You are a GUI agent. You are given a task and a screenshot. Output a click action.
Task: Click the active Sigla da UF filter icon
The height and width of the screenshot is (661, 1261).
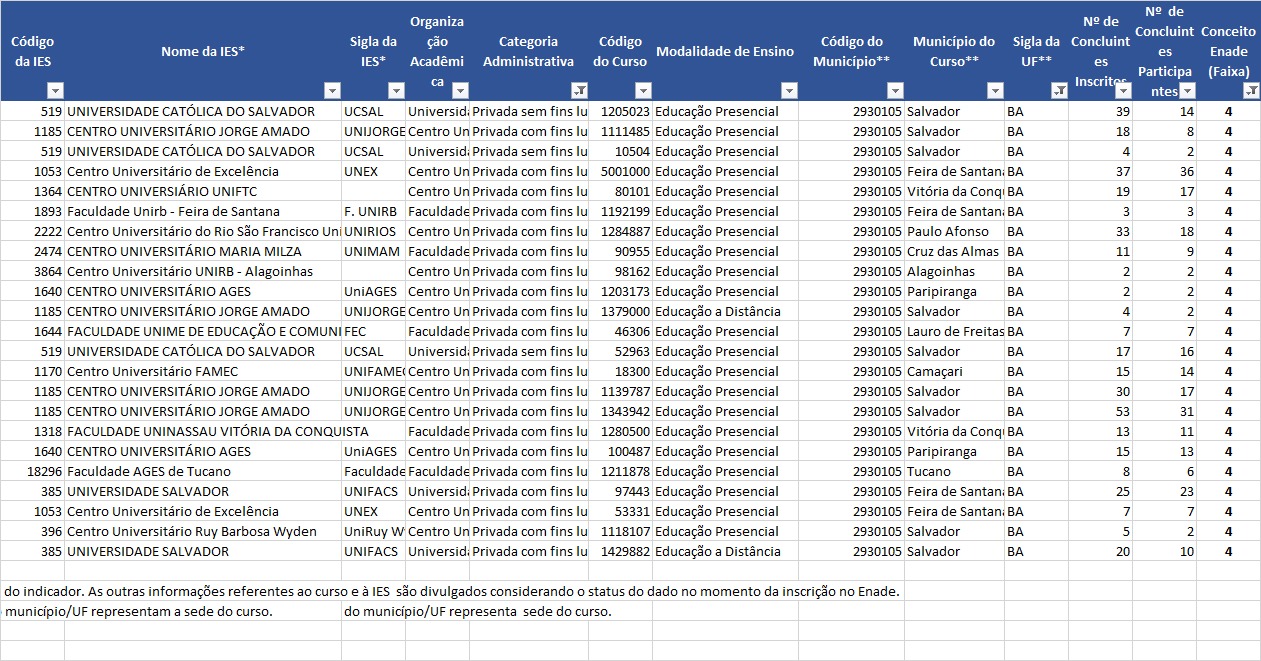(x=1058, y=91)
